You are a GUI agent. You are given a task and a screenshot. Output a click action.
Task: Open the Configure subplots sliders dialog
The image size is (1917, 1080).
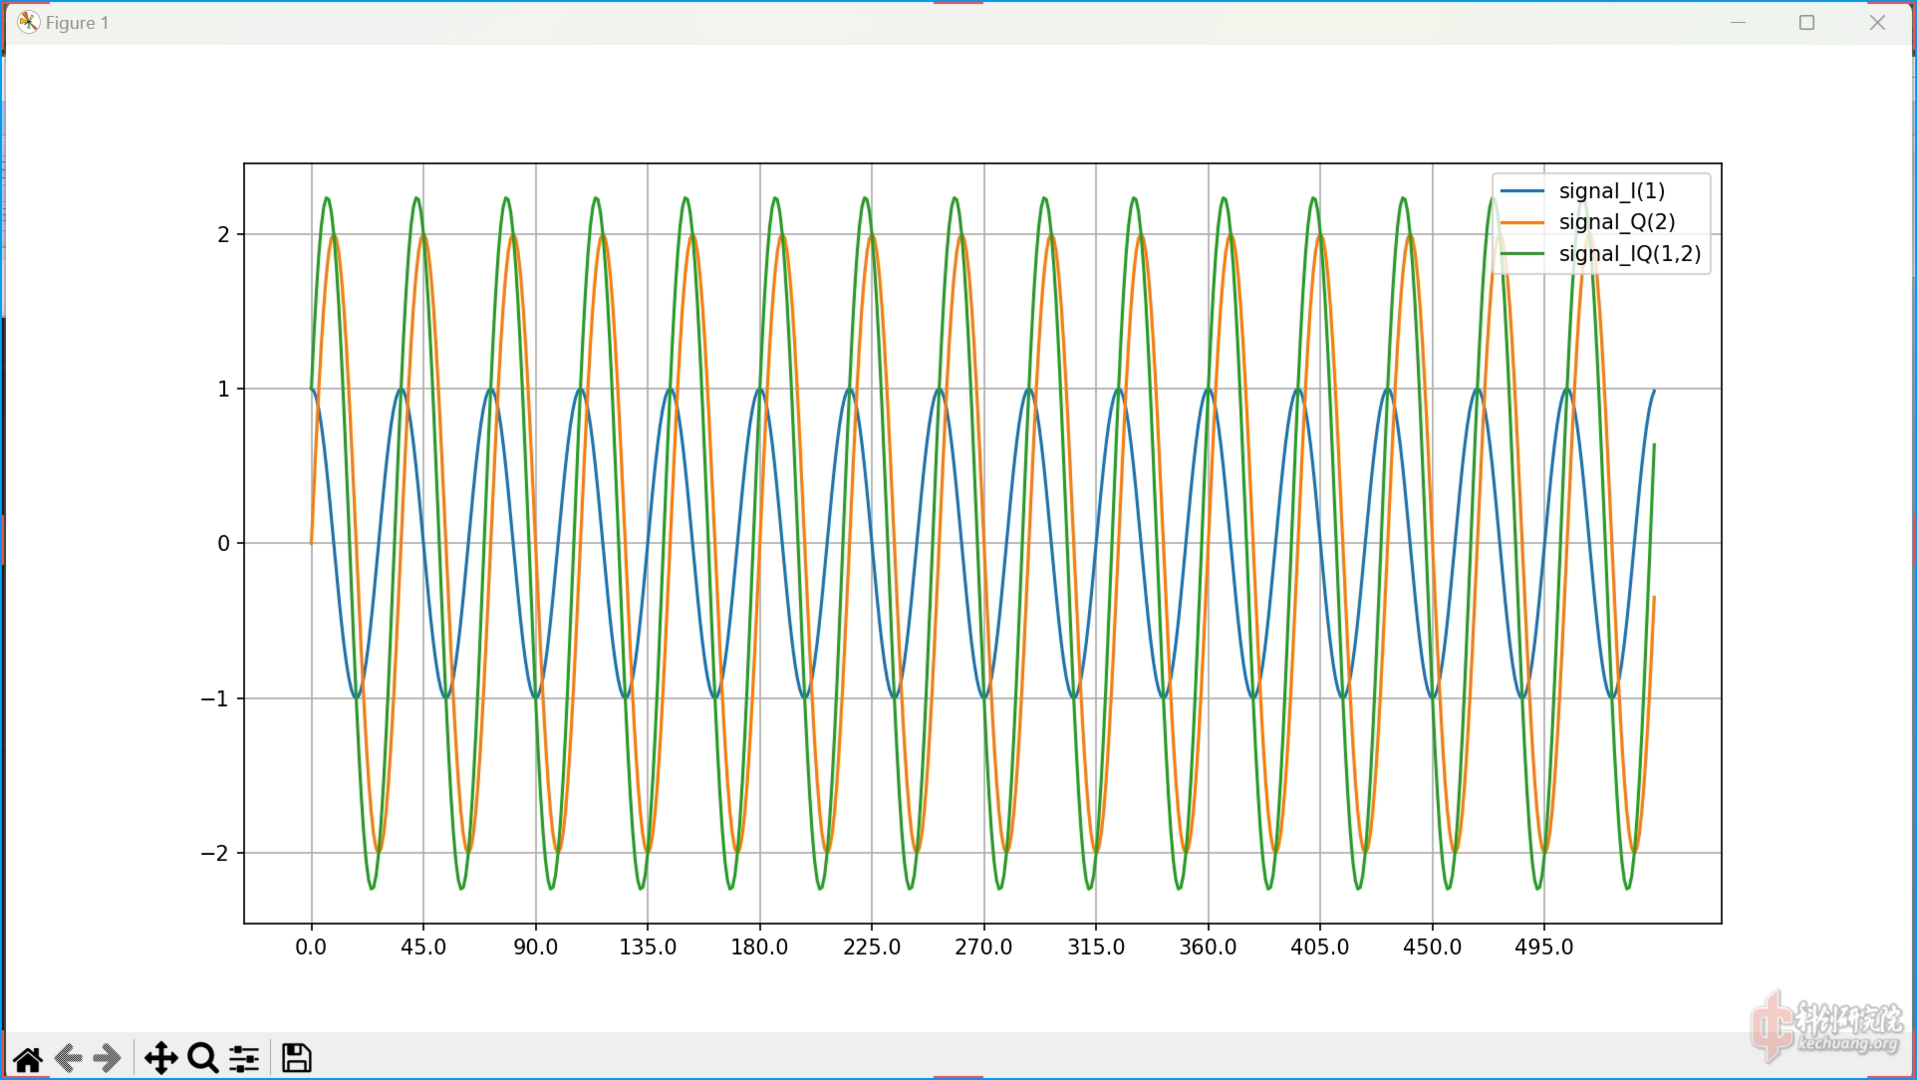(244, 1058)
